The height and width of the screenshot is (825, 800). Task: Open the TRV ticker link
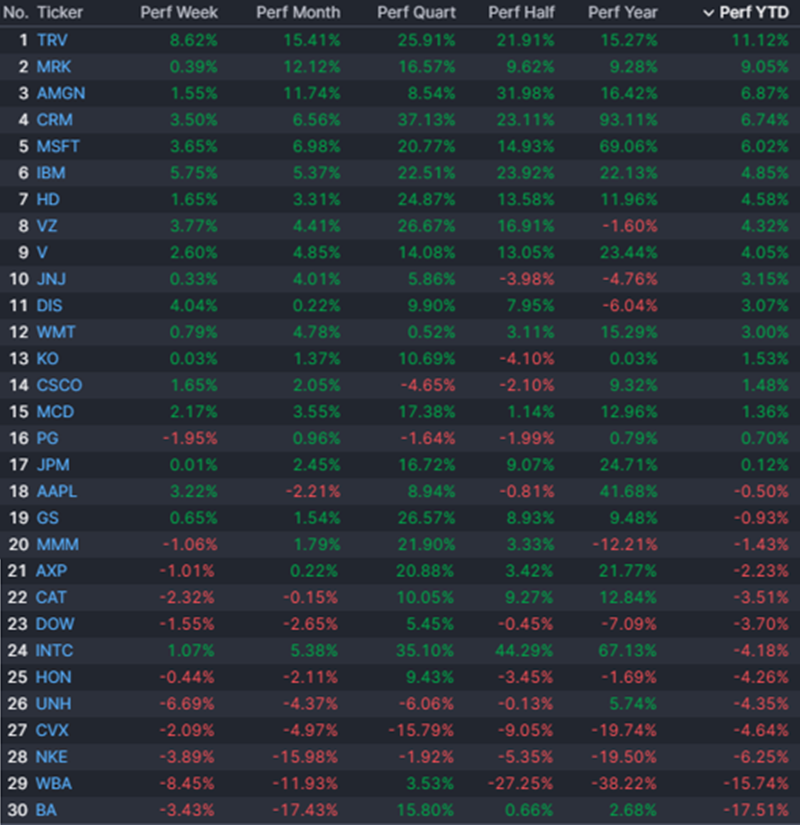pos(52,41)
